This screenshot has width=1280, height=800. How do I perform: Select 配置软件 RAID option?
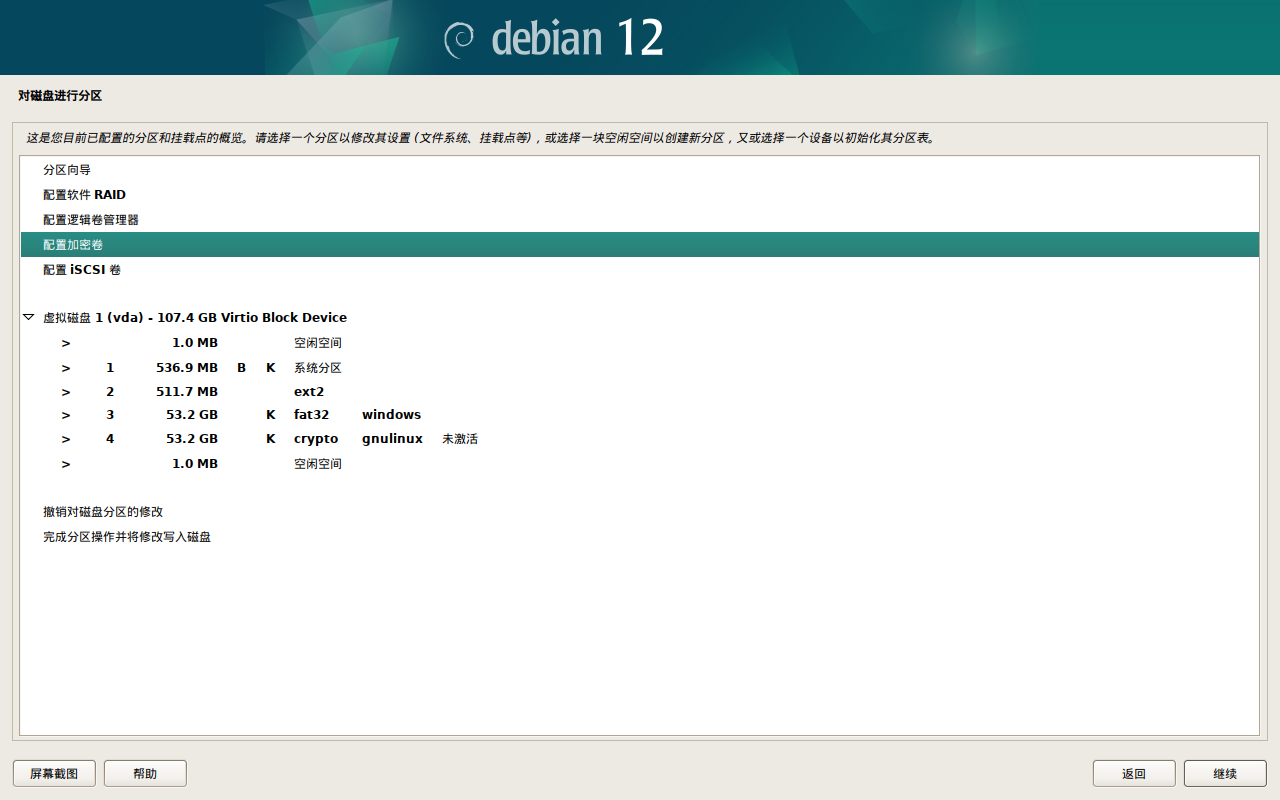(x=640, y=195)
